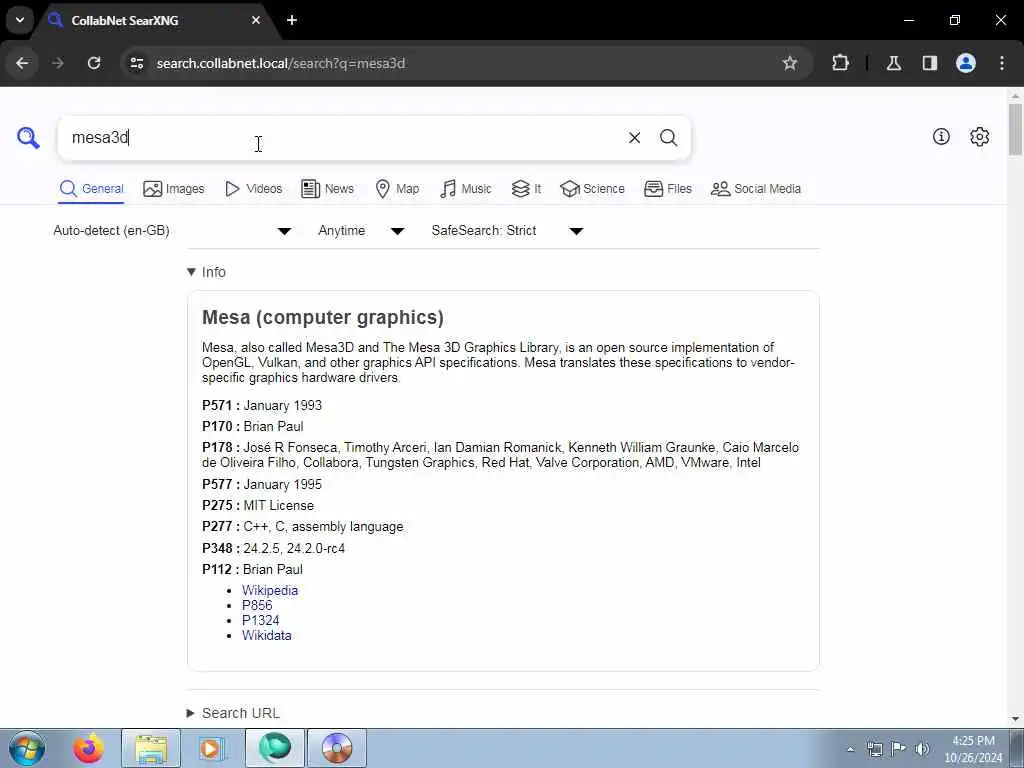1024x768 pixels.
Task: Click the SearXNG magnifier logo
Action: tap(28, 138)
